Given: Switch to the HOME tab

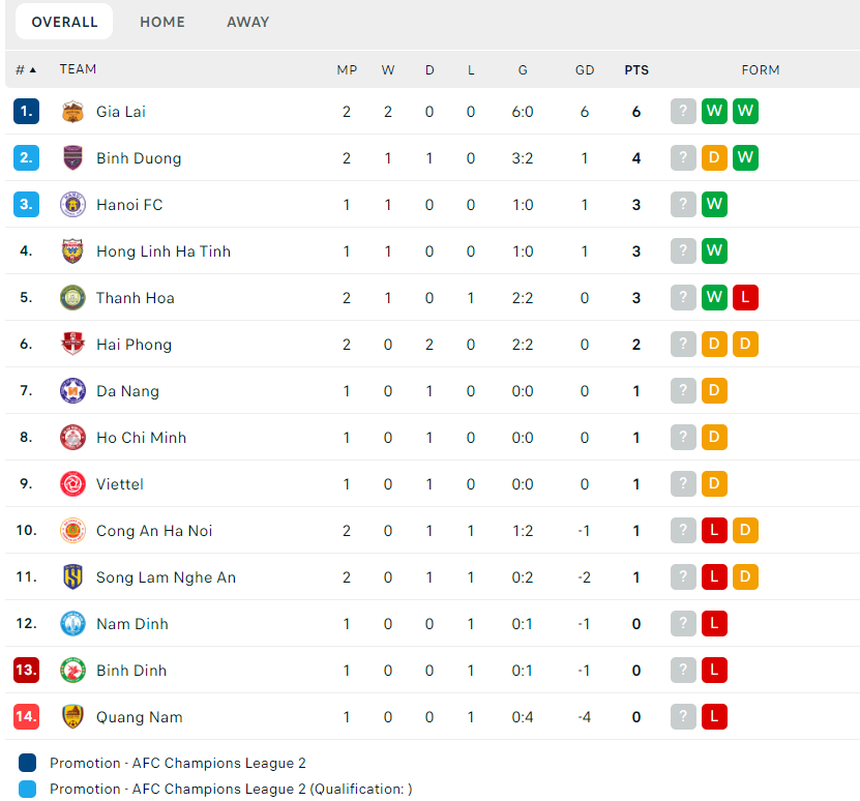Looking at the screenshot, I should 162,21.
